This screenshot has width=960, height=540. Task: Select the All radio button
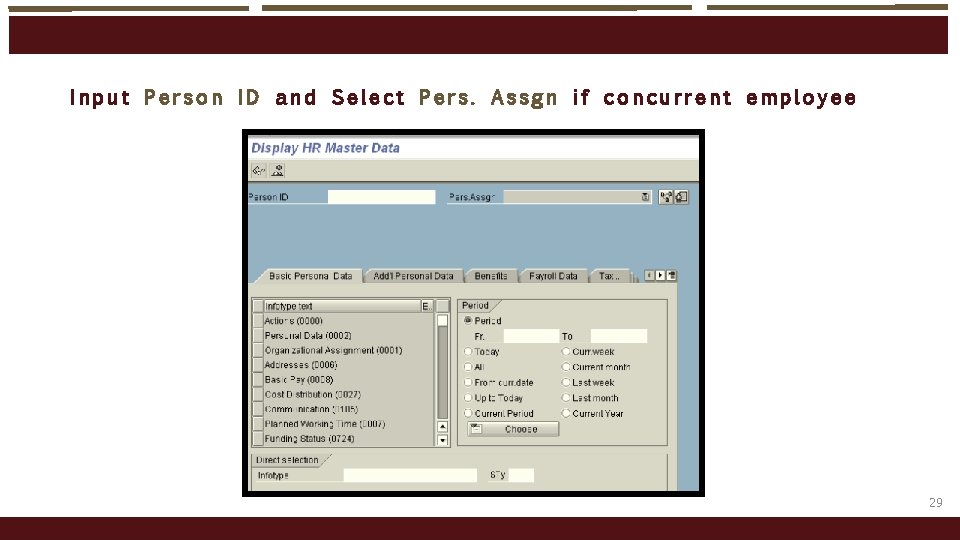[x=468, y=367]
